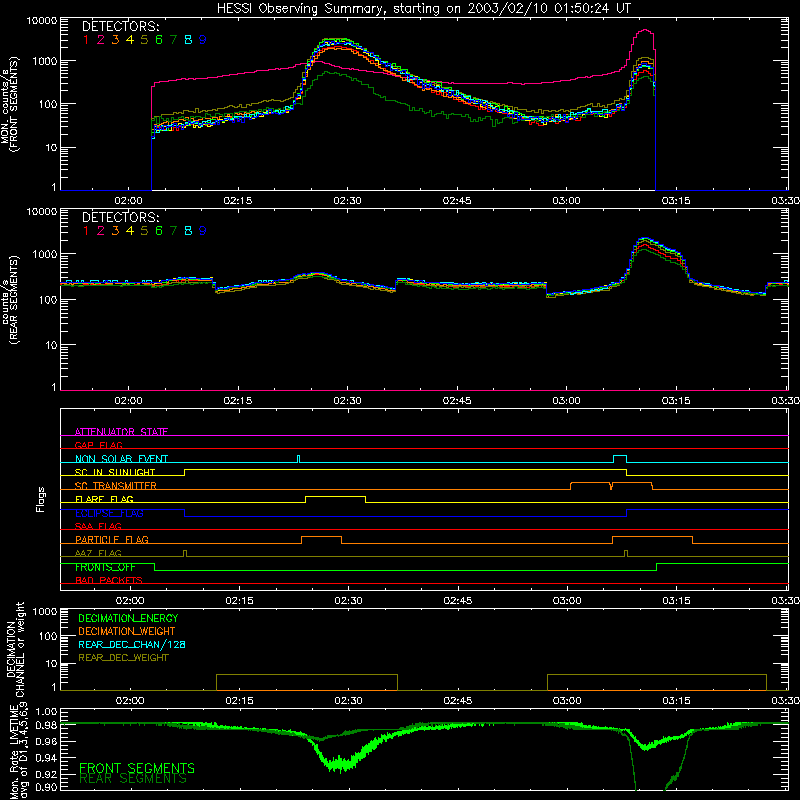Click the raised FLARE_FLAG step between 02:24 and 02:32
The height and width of the screenshot is (800, 800).
(335, 496)
